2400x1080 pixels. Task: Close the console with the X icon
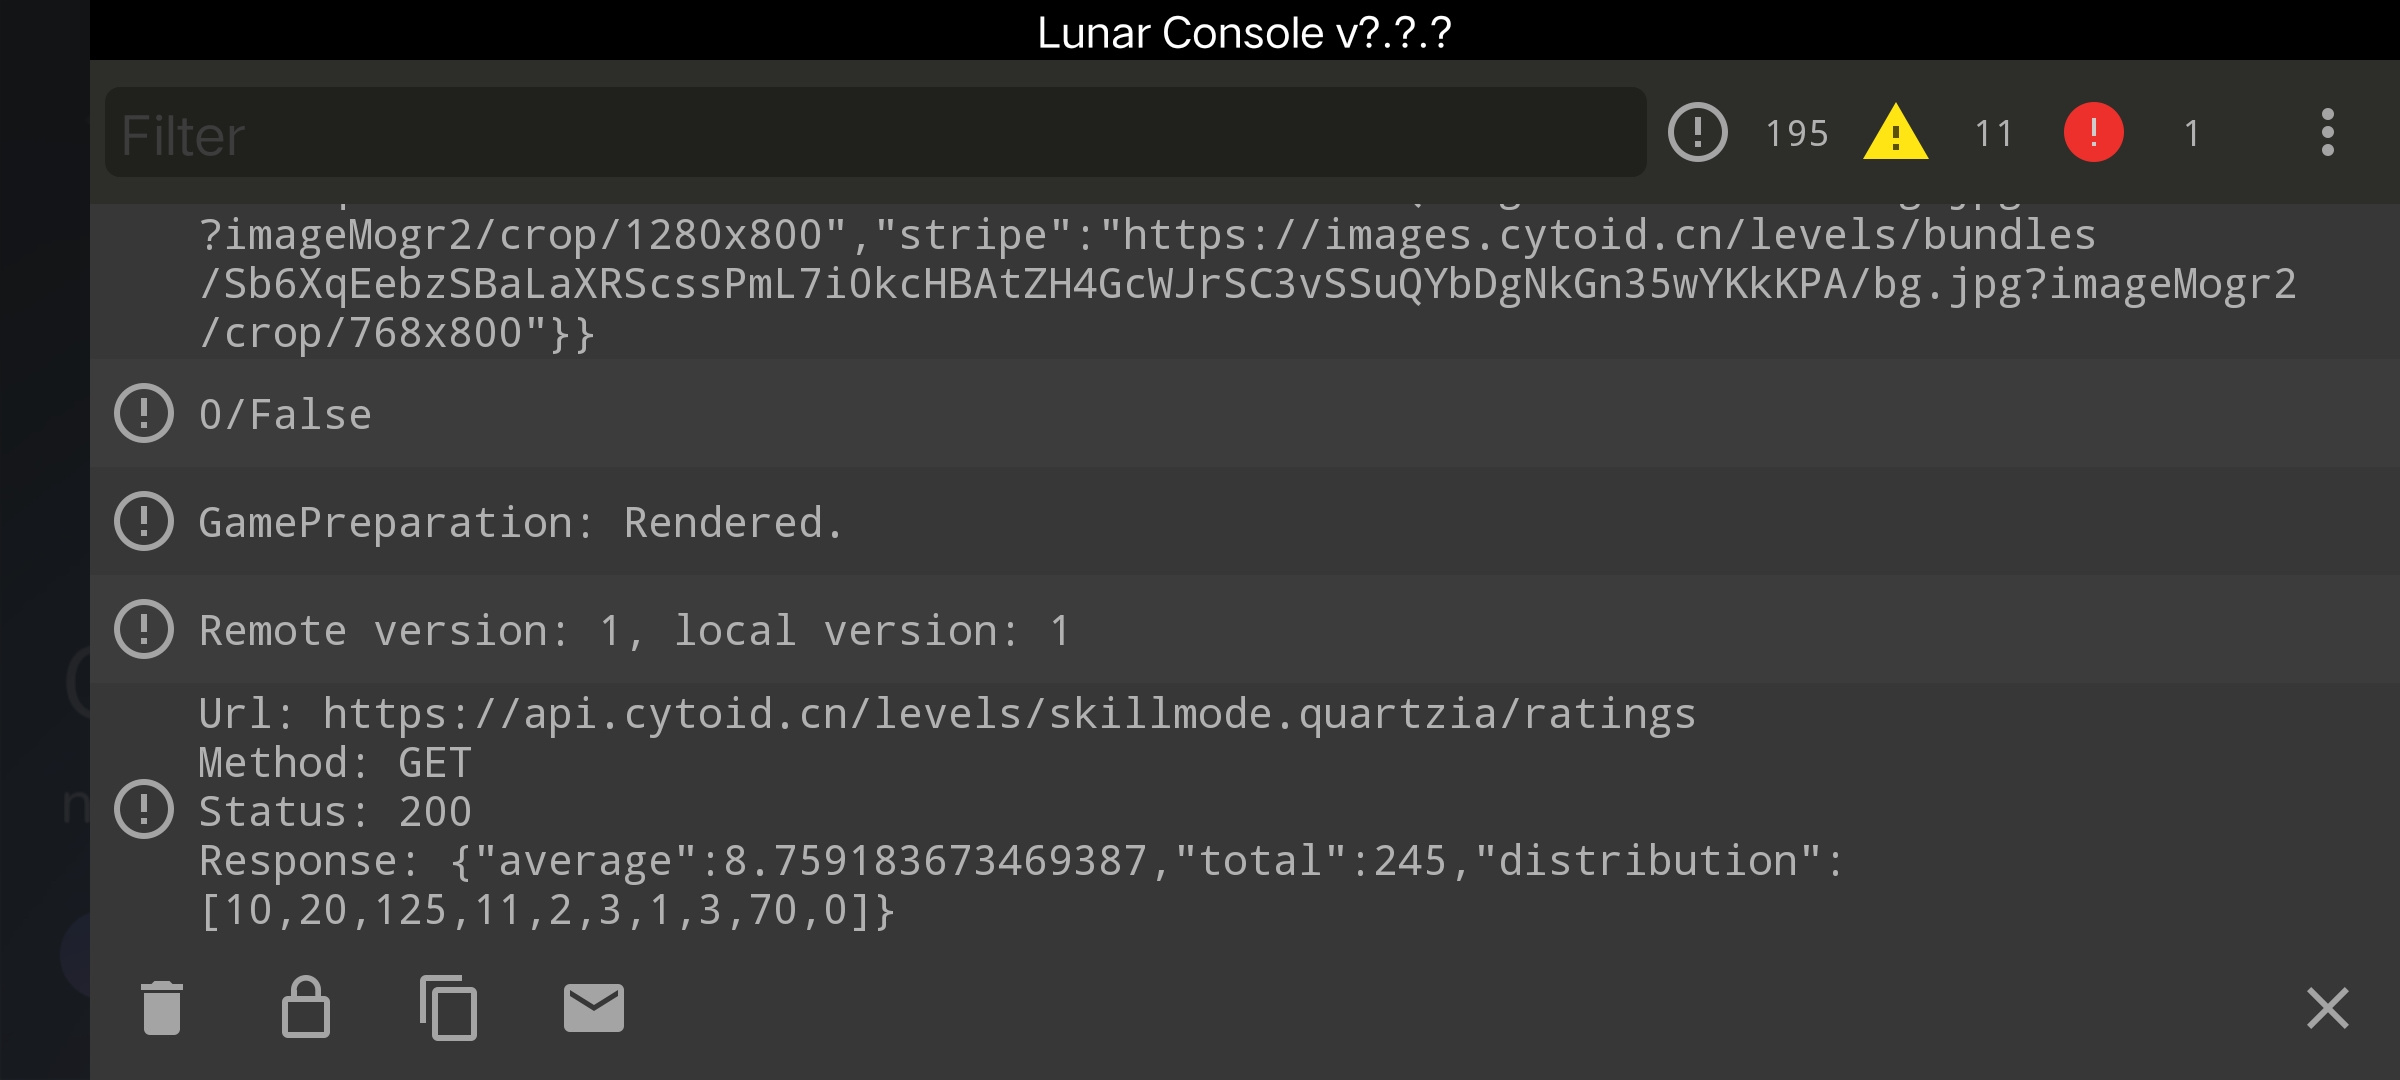click(x=2328, y=1007)
